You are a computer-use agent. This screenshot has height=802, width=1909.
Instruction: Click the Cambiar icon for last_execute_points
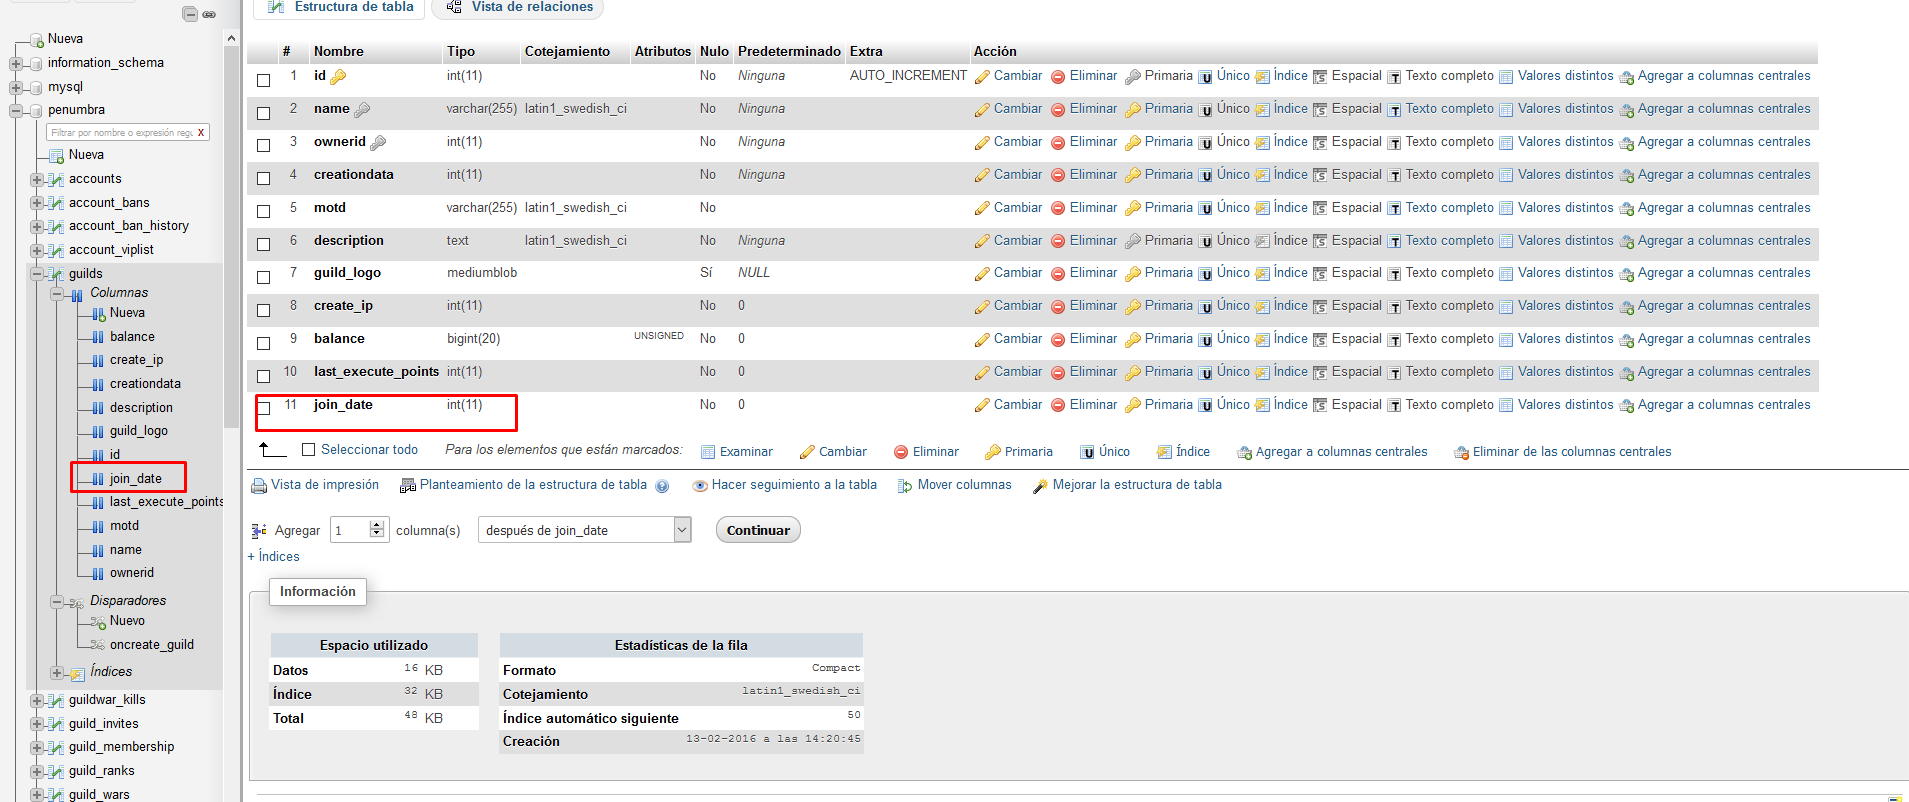point(982,373)
